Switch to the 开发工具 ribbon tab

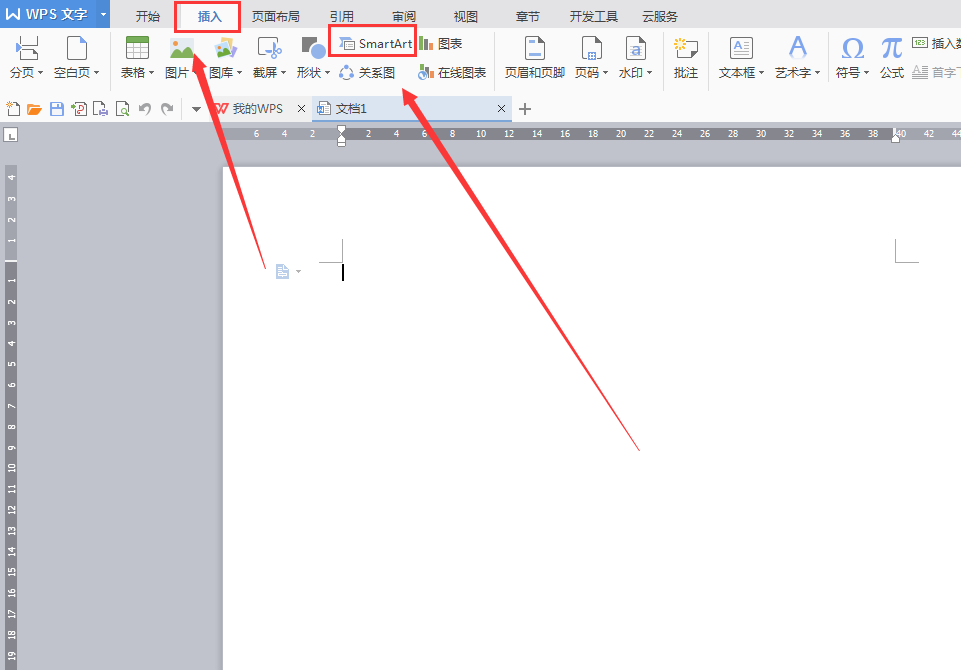pos(594,17)
